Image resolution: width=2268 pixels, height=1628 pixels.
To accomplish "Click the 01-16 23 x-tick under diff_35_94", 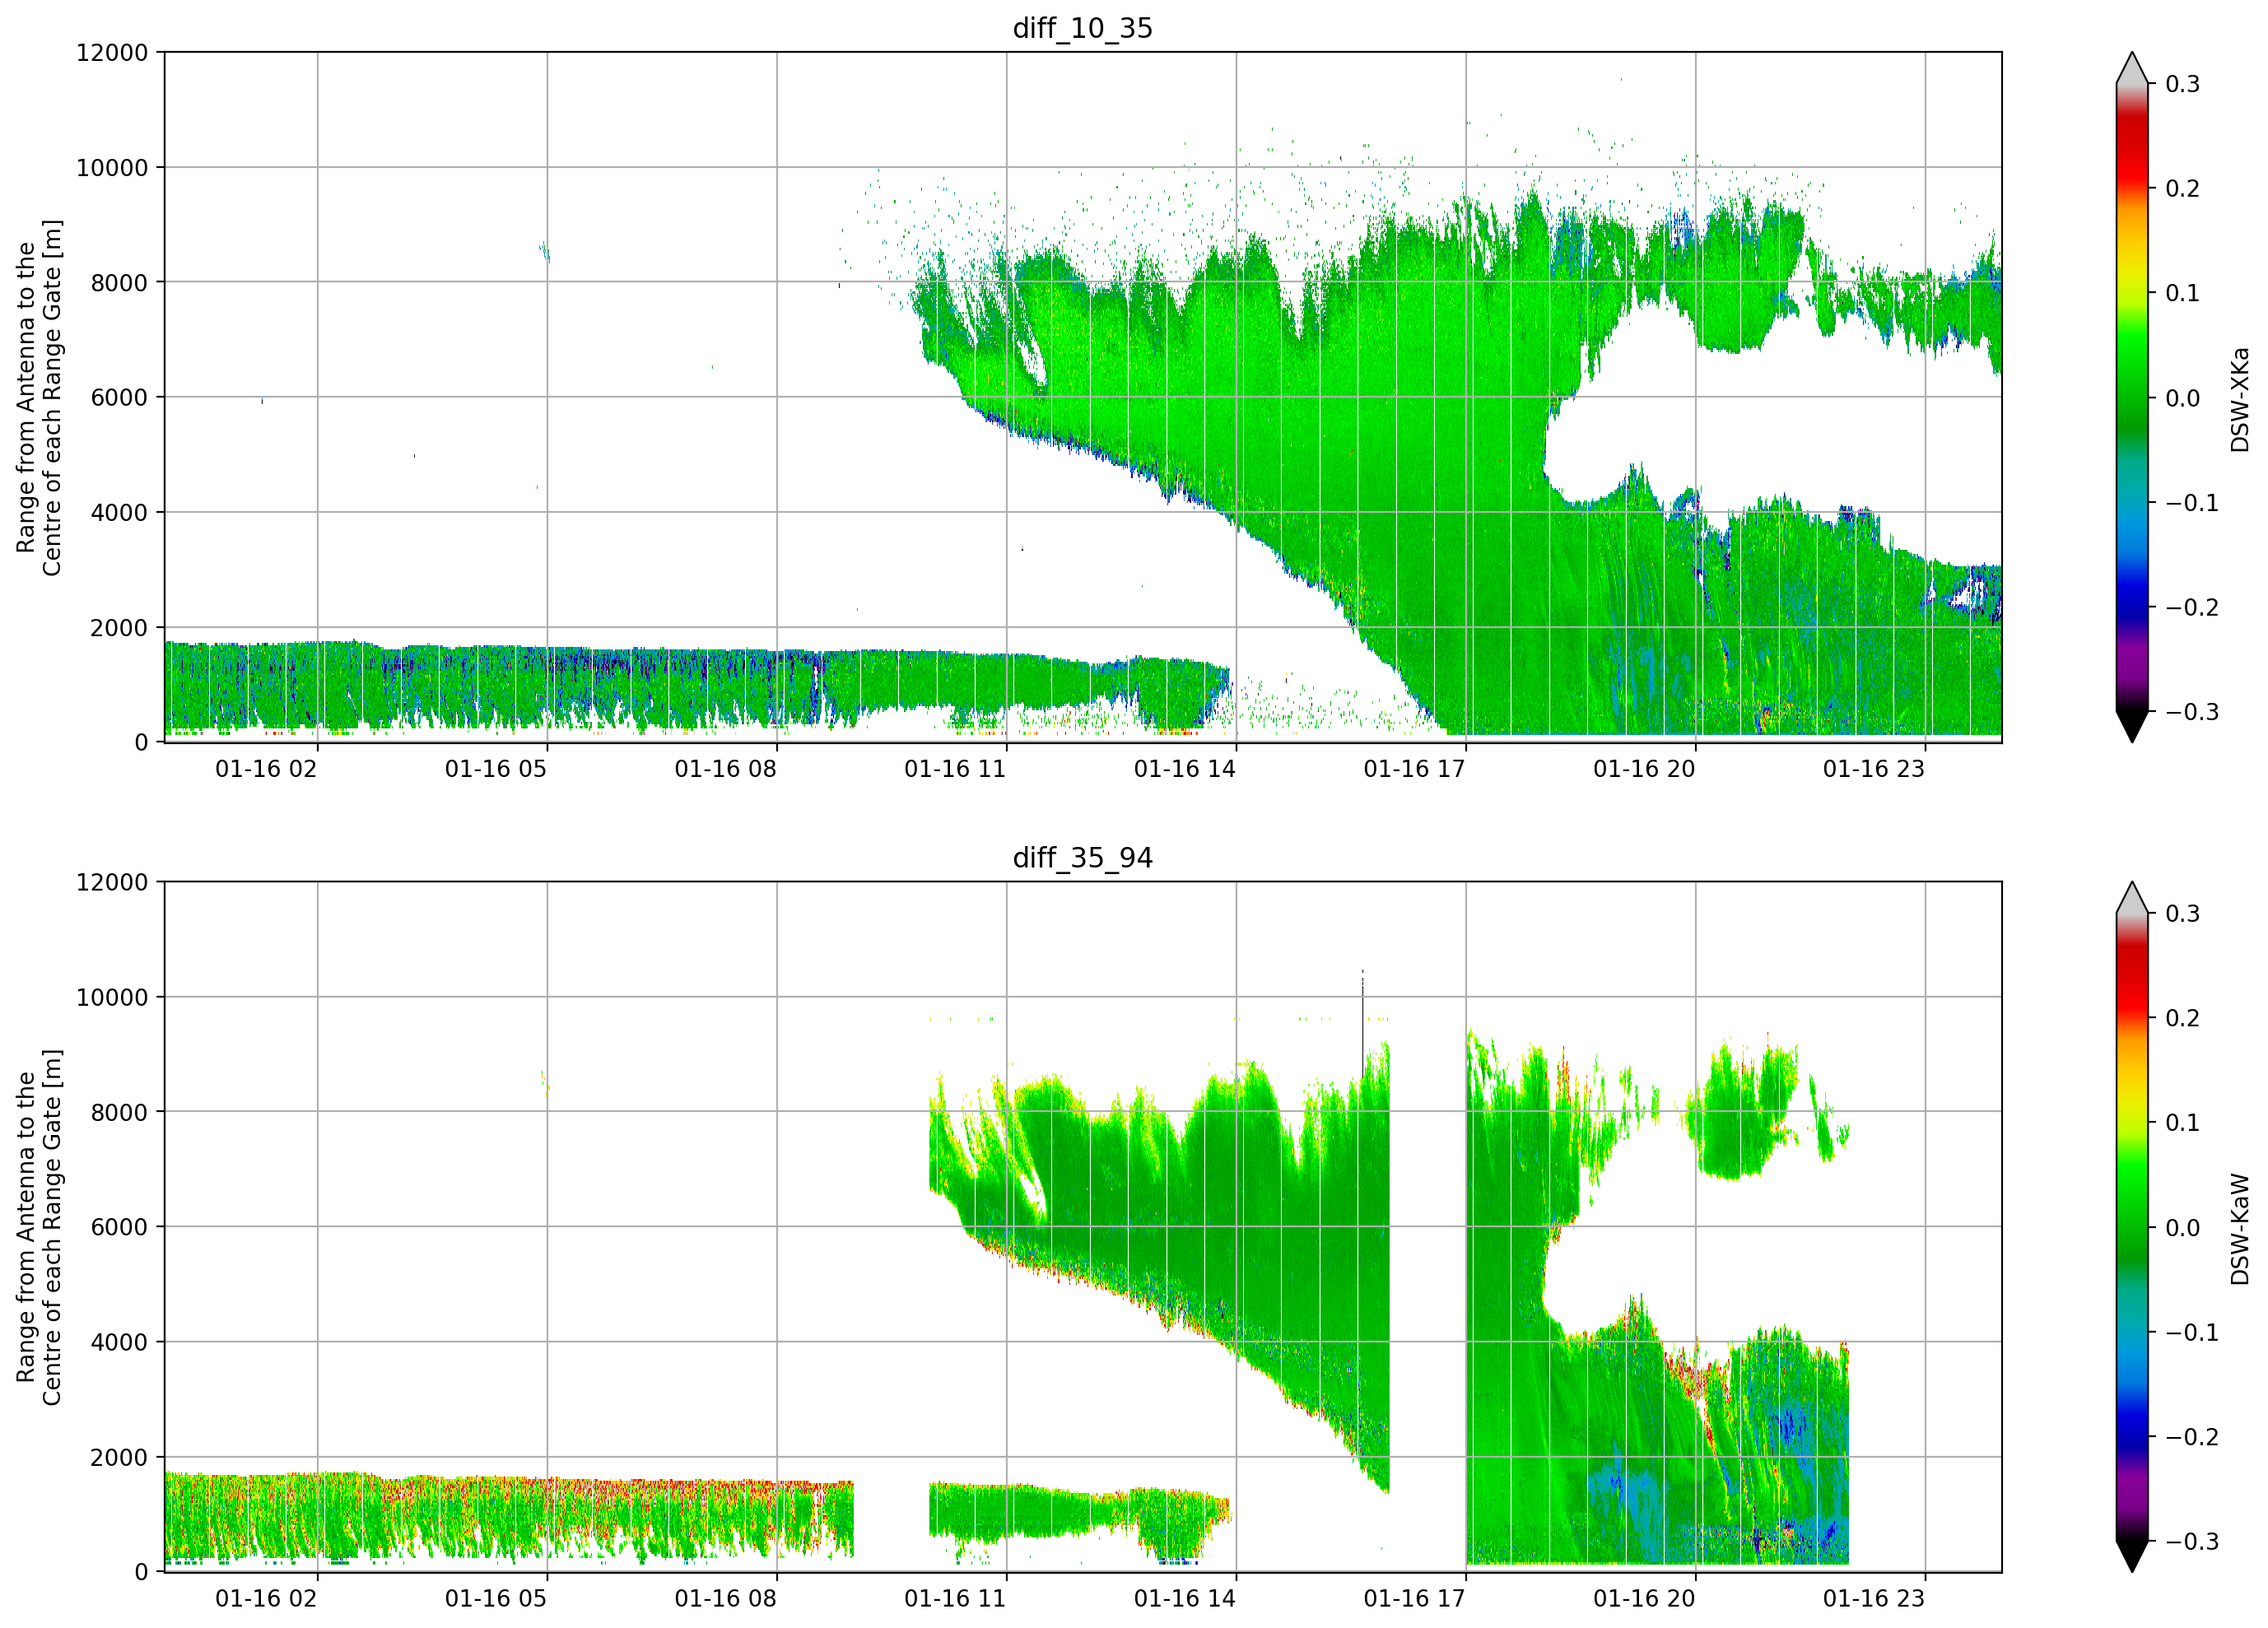I will (1874, 1599).
